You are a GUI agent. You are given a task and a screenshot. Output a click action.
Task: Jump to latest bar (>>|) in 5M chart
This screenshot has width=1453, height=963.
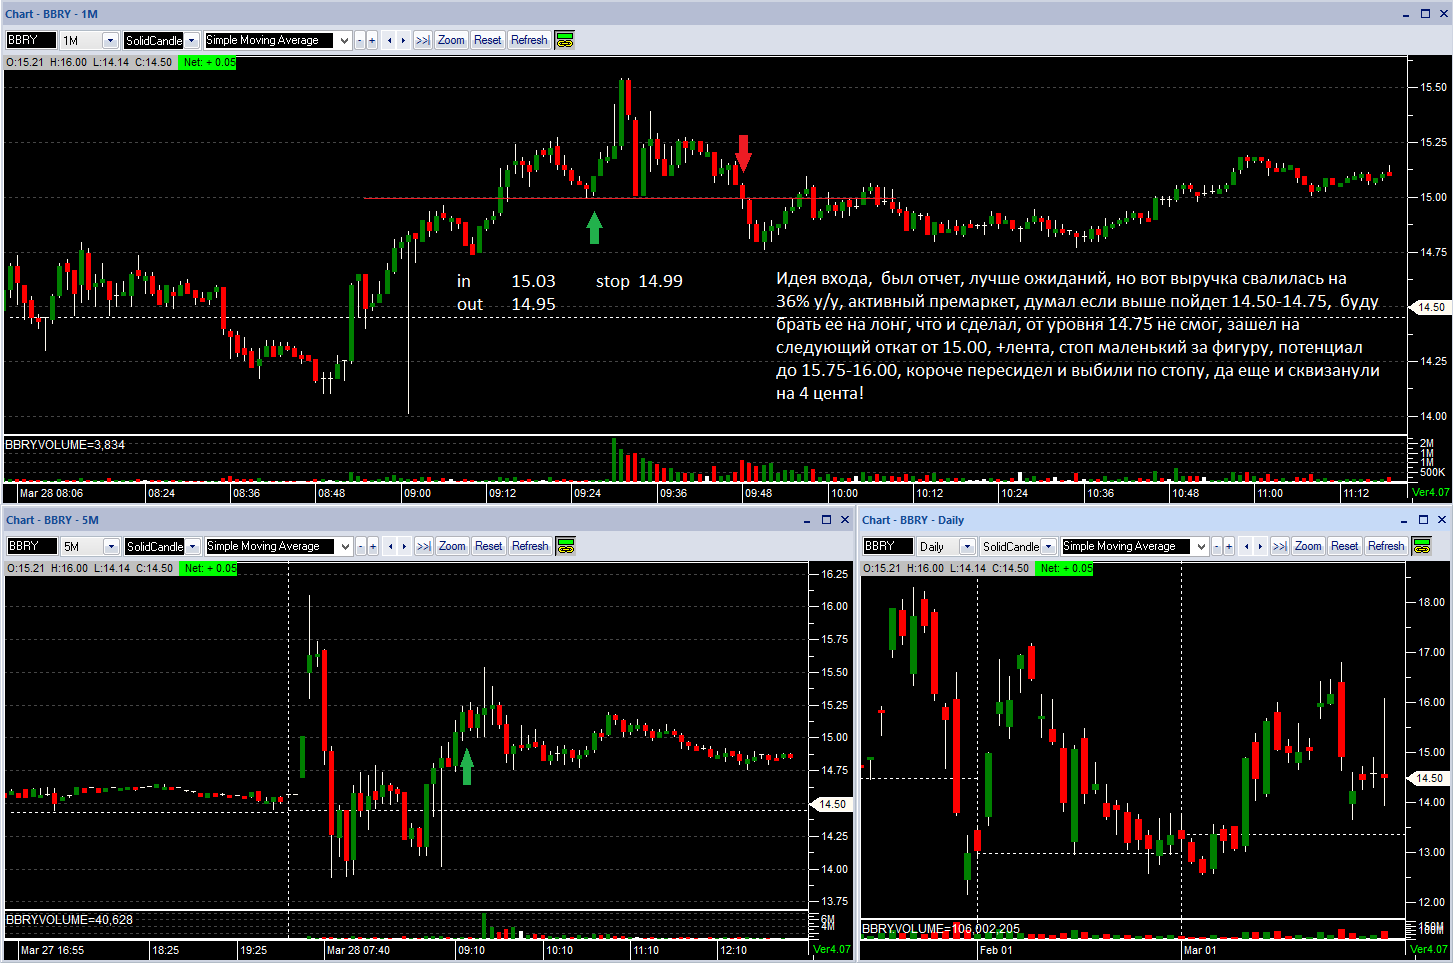click(x=424, y=546)
